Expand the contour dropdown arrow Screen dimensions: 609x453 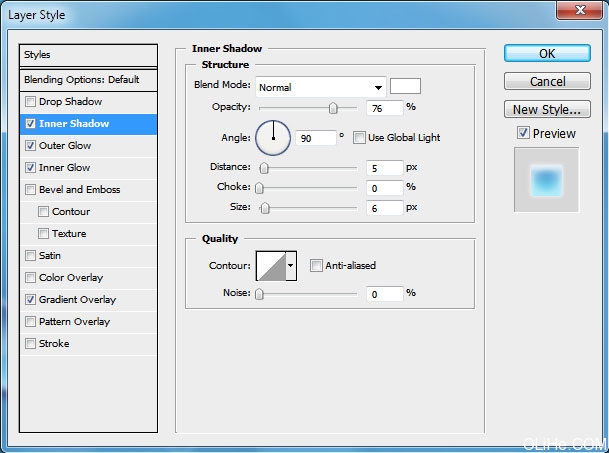tap(291, 265)
